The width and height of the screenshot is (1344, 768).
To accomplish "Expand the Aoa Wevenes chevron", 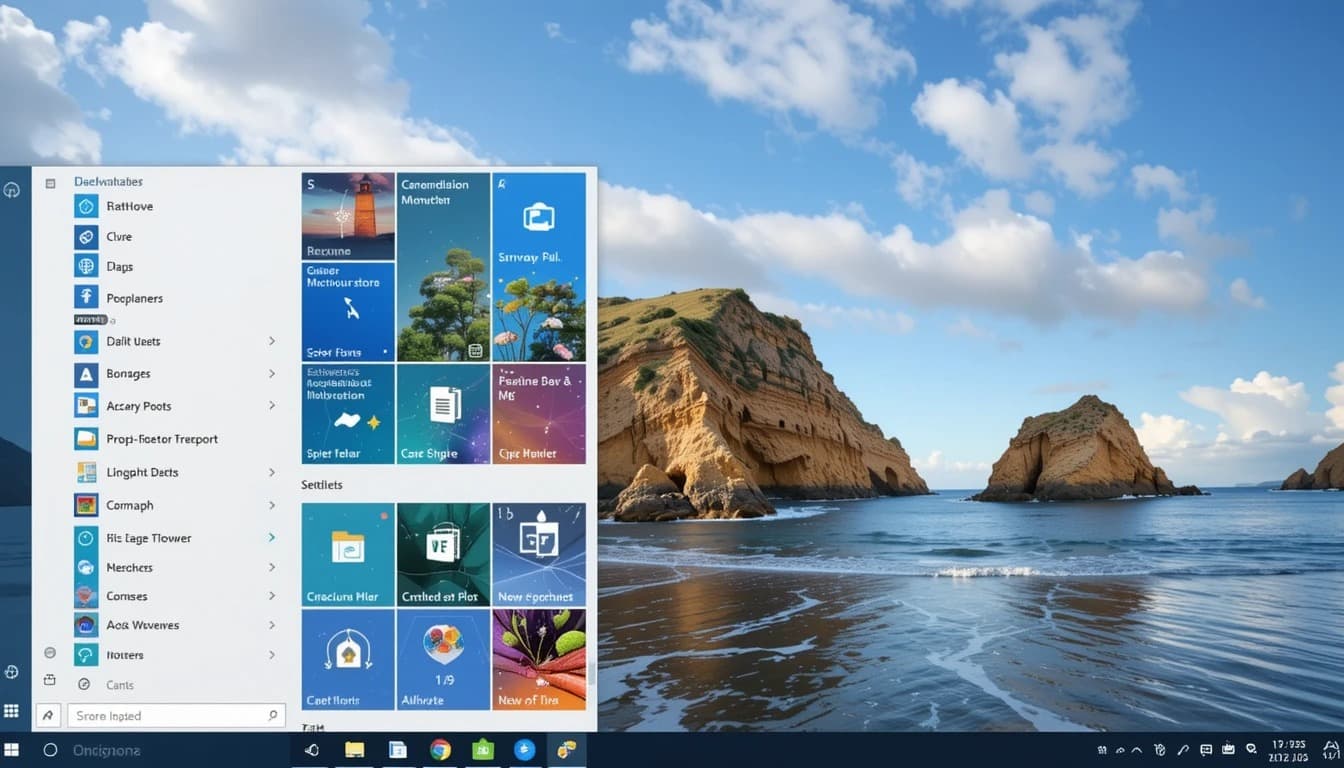I will (271, 625).
